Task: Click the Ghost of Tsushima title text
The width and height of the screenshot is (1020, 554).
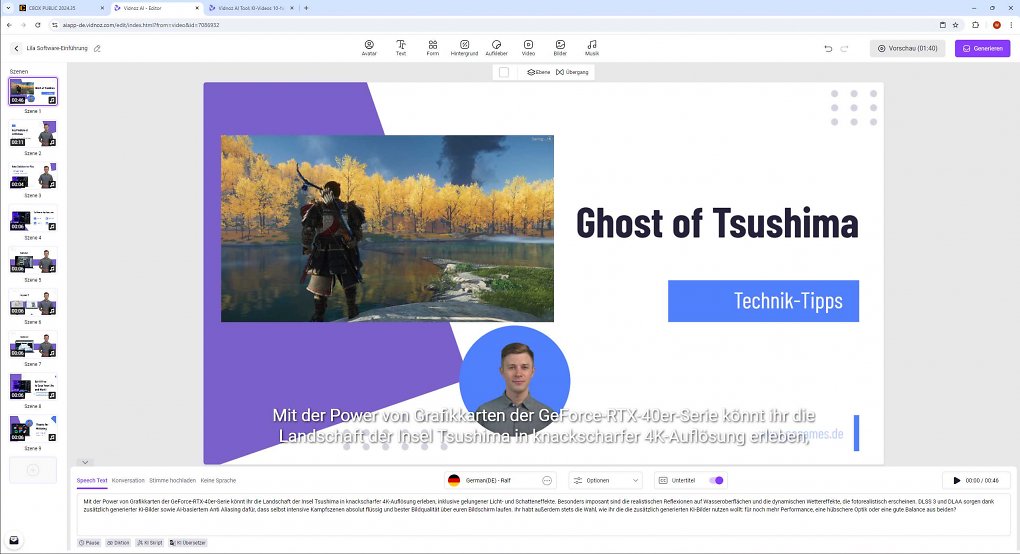Action: 717,223
